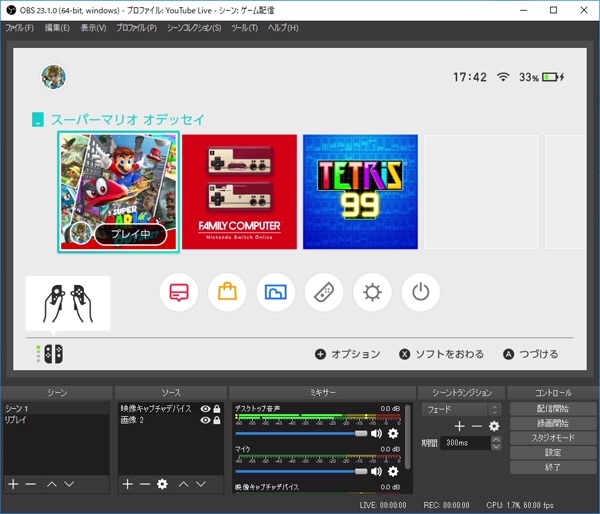This screenshot has height=514, width=600.
Task: Move source up with arrow icon
Action: pos(184,484)
